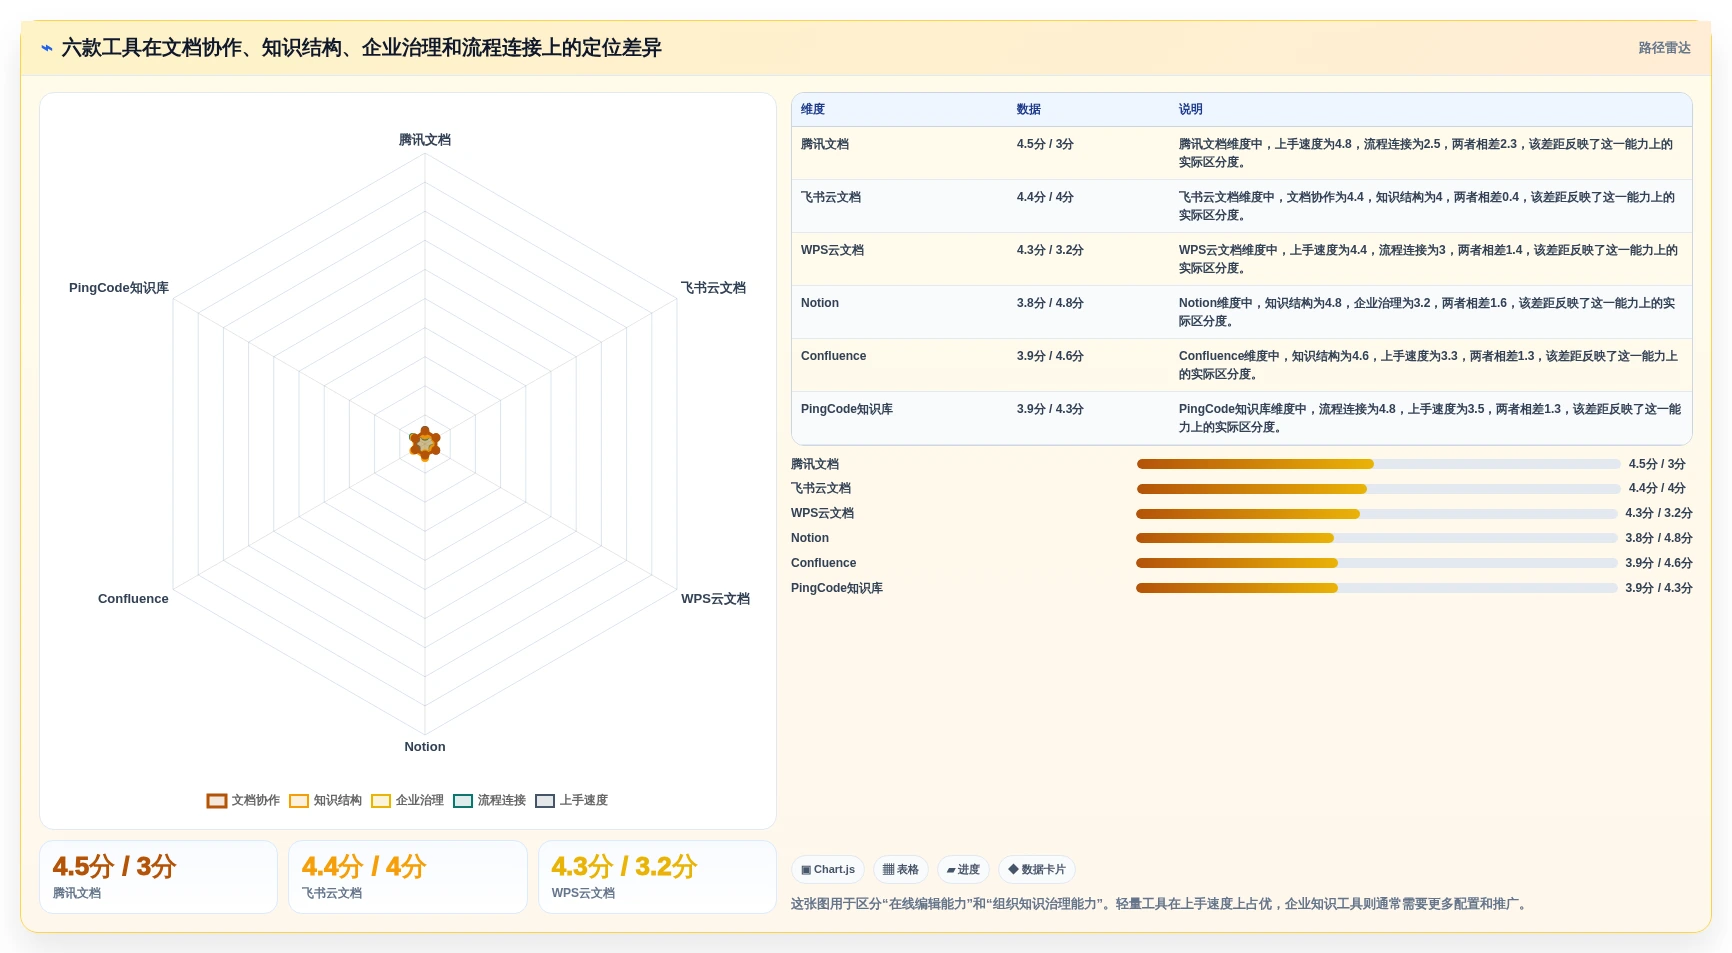Toggle the 流程连接 legend swatch

[463, 801]
